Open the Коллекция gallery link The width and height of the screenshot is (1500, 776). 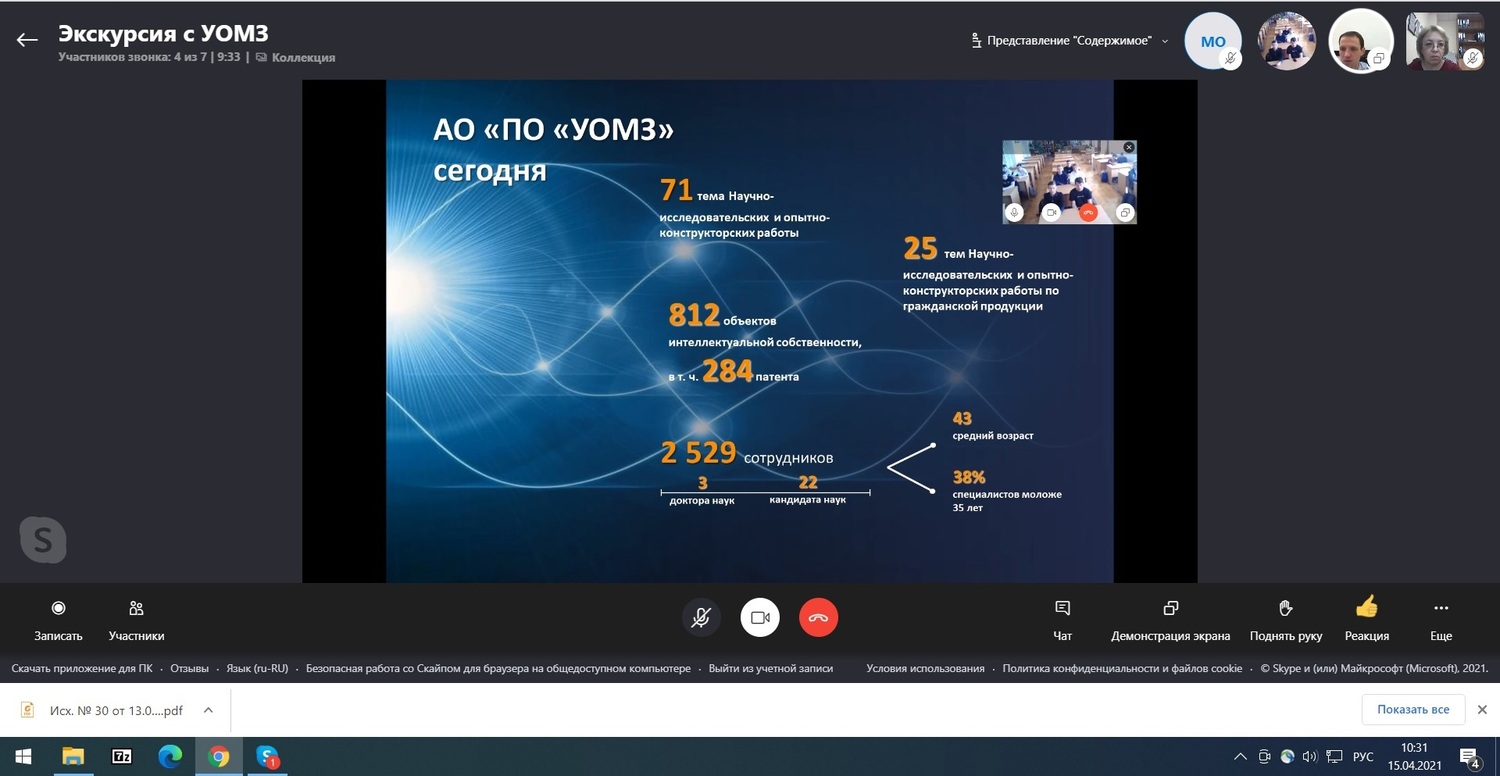tap(296, 57)
